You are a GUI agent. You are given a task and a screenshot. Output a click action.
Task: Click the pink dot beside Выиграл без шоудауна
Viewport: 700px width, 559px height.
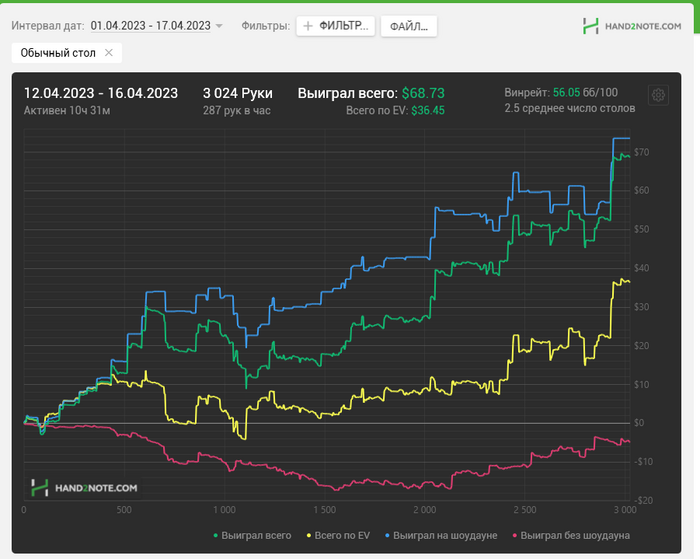(x=515, y=535)
